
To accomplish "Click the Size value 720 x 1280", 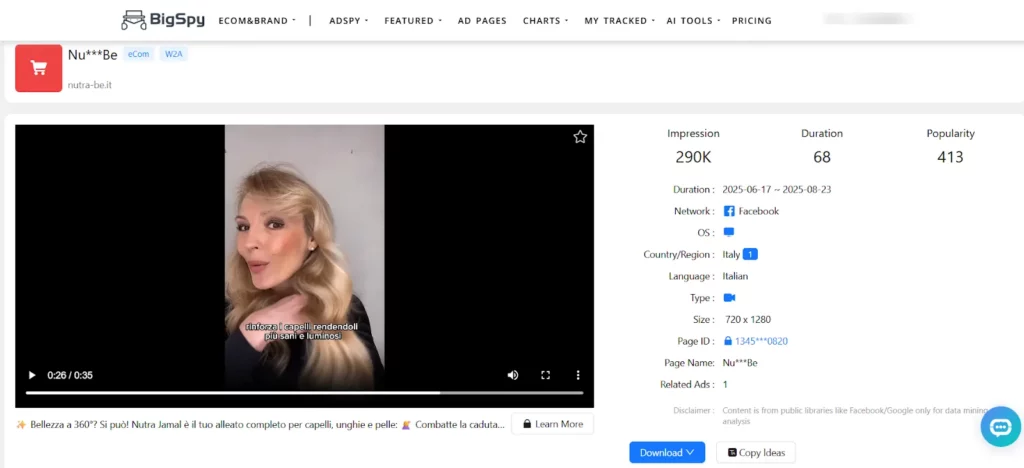I will click(748, 320).
